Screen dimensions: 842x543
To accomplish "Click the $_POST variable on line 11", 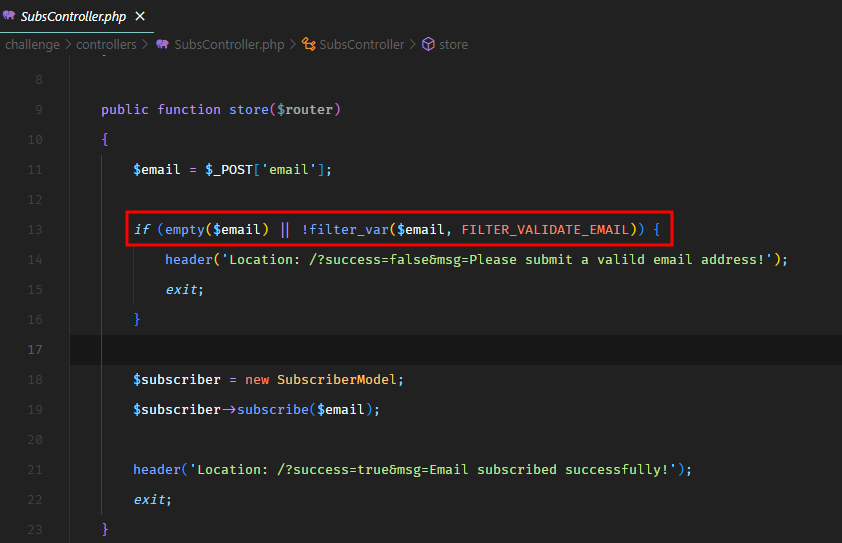I will tap(229, 170).
